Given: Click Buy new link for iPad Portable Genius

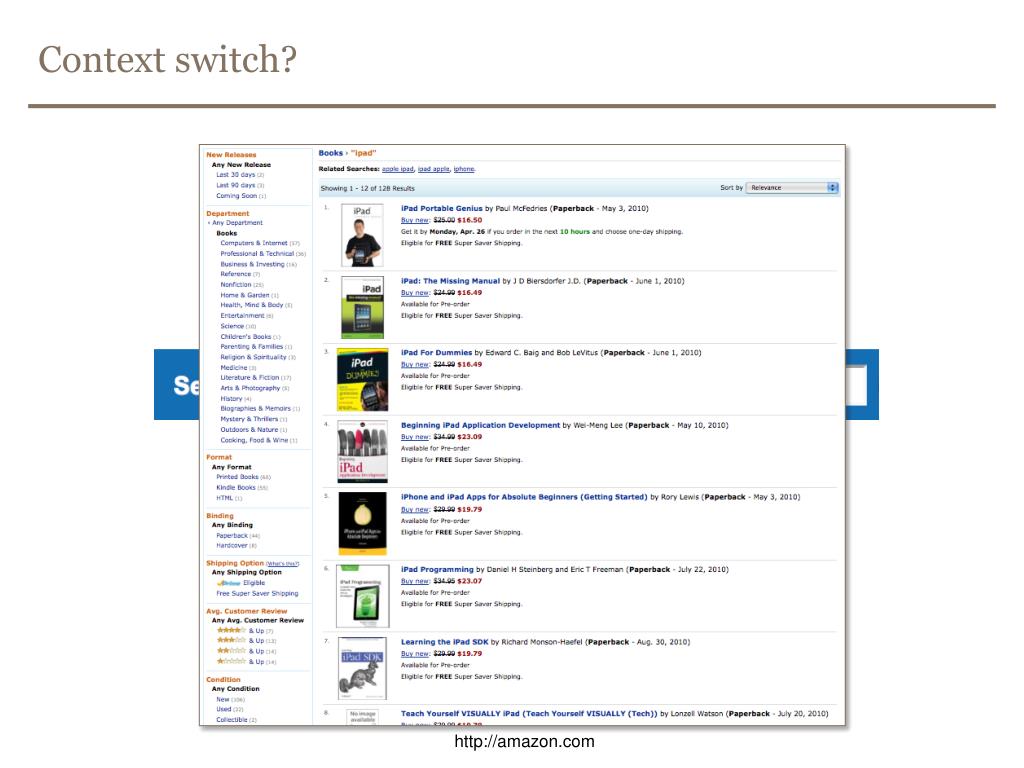Looking at the screenshot, I should [415, 221].
